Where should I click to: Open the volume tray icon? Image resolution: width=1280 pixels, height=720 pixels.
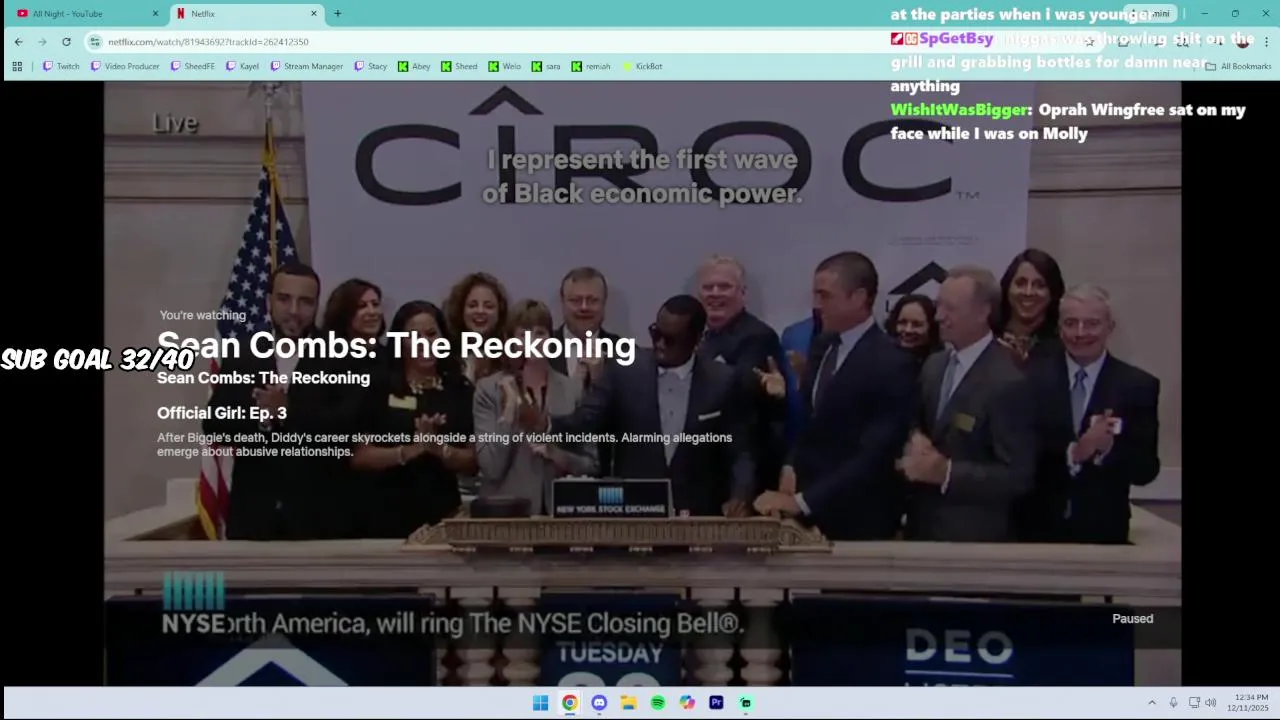1210,703
